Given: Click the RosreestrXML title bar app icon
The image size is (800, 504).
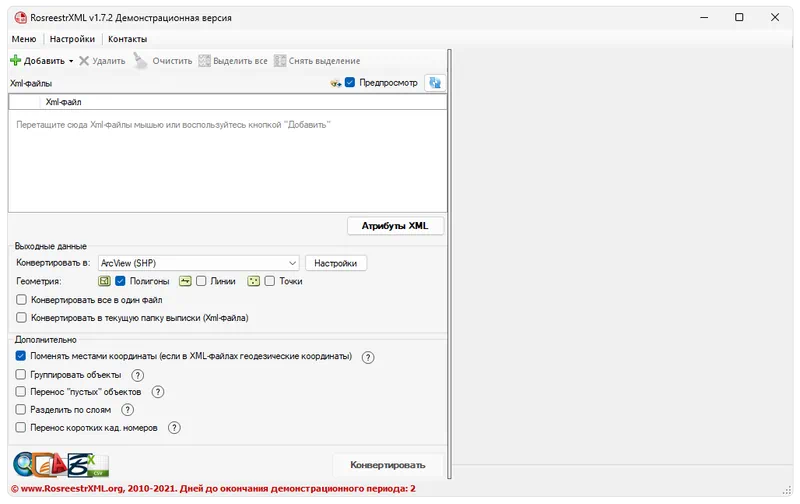Looking at the screenshot, I should (x=20, y=17).
